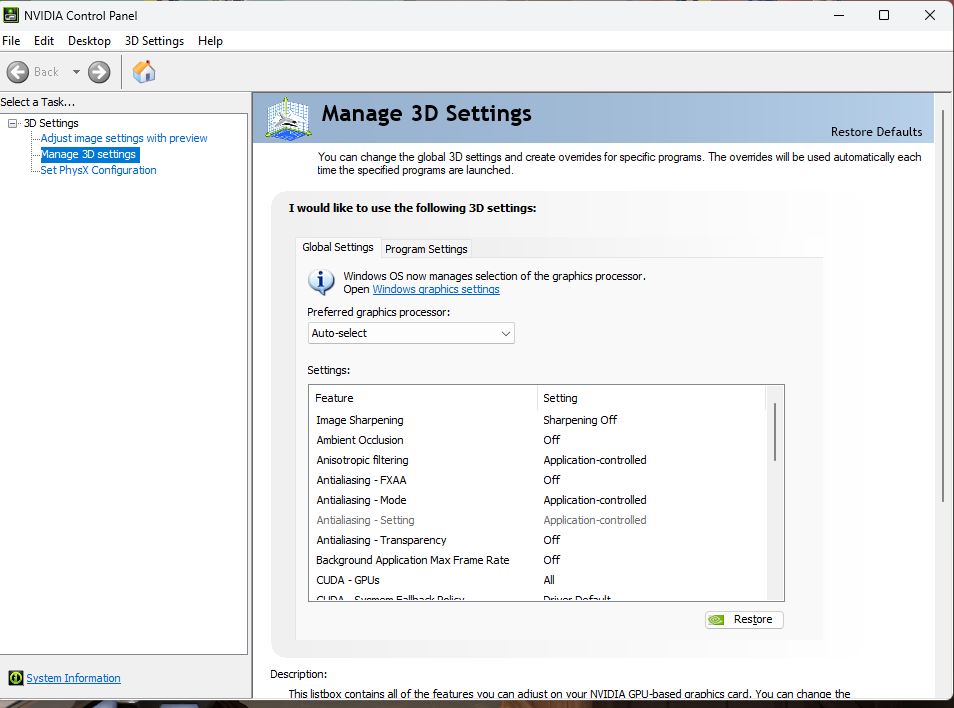
Task: Collapse the 3D Settings tree node
Action: [x=12, y=123]
